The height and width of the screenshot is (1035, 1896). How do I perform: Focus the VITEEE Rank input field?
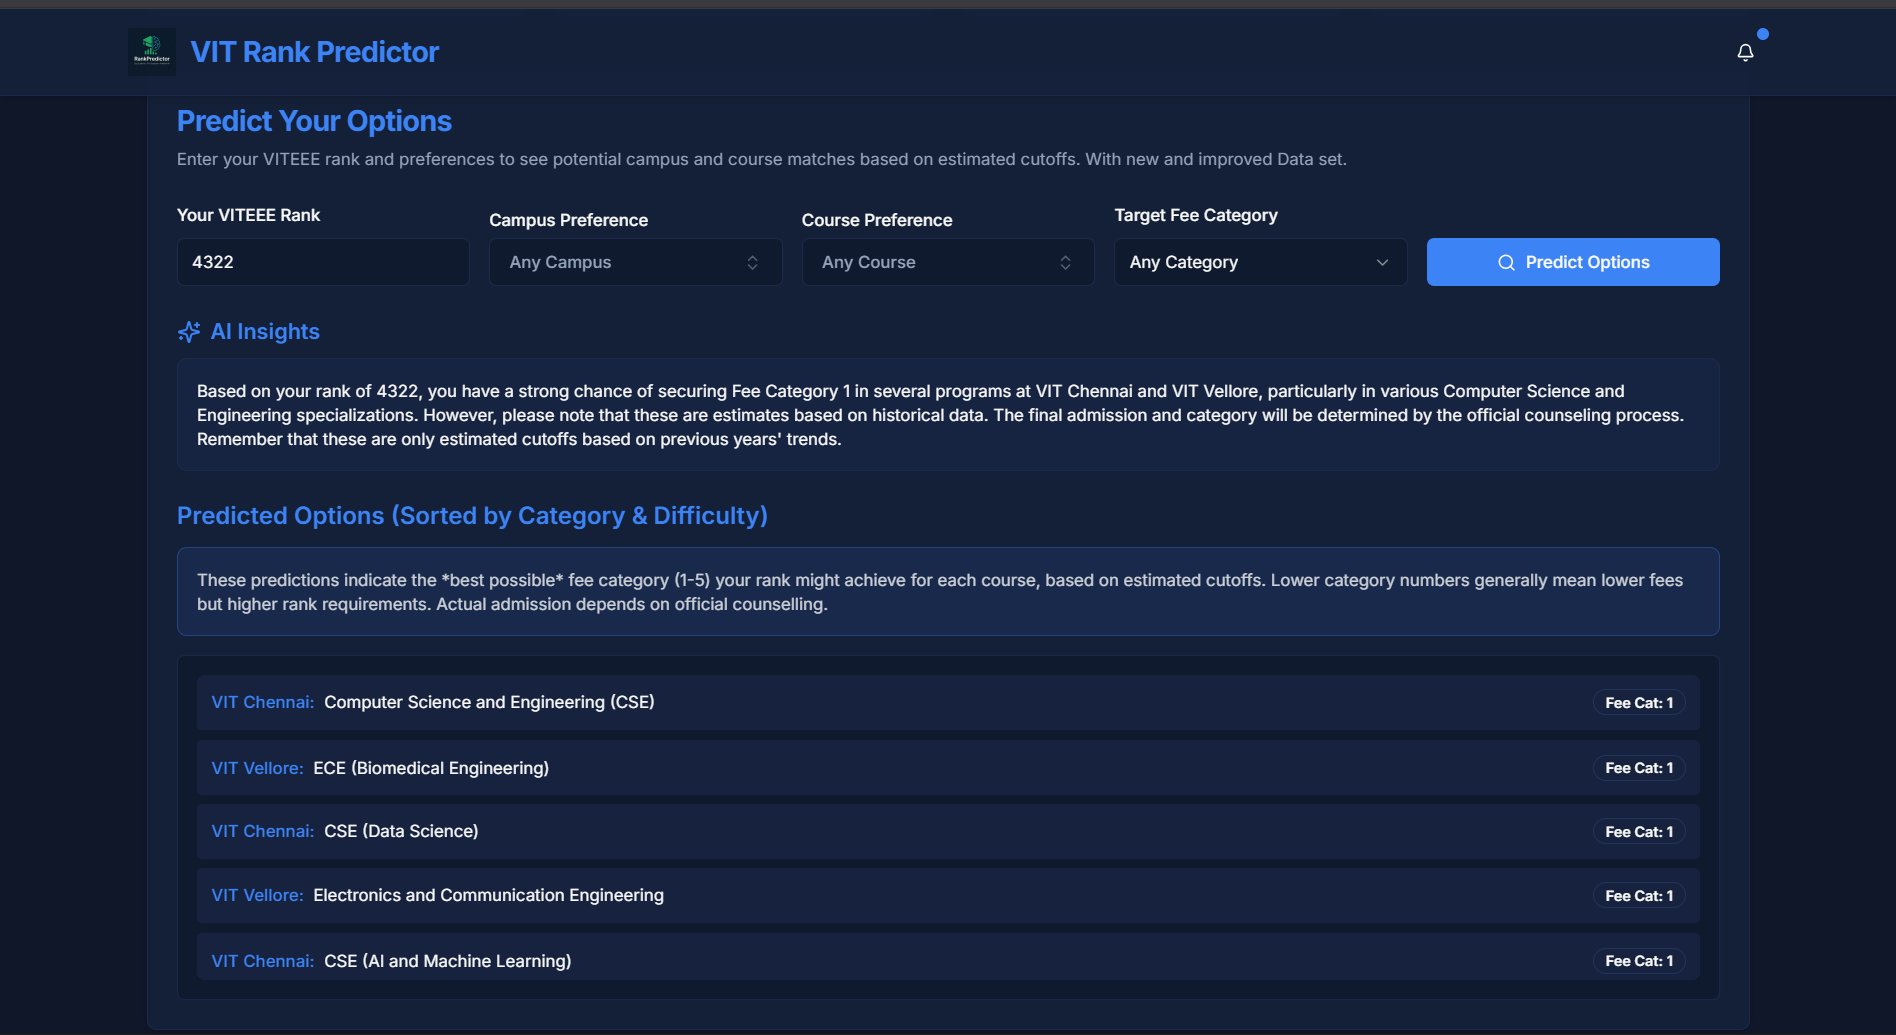tap(322, 262)
